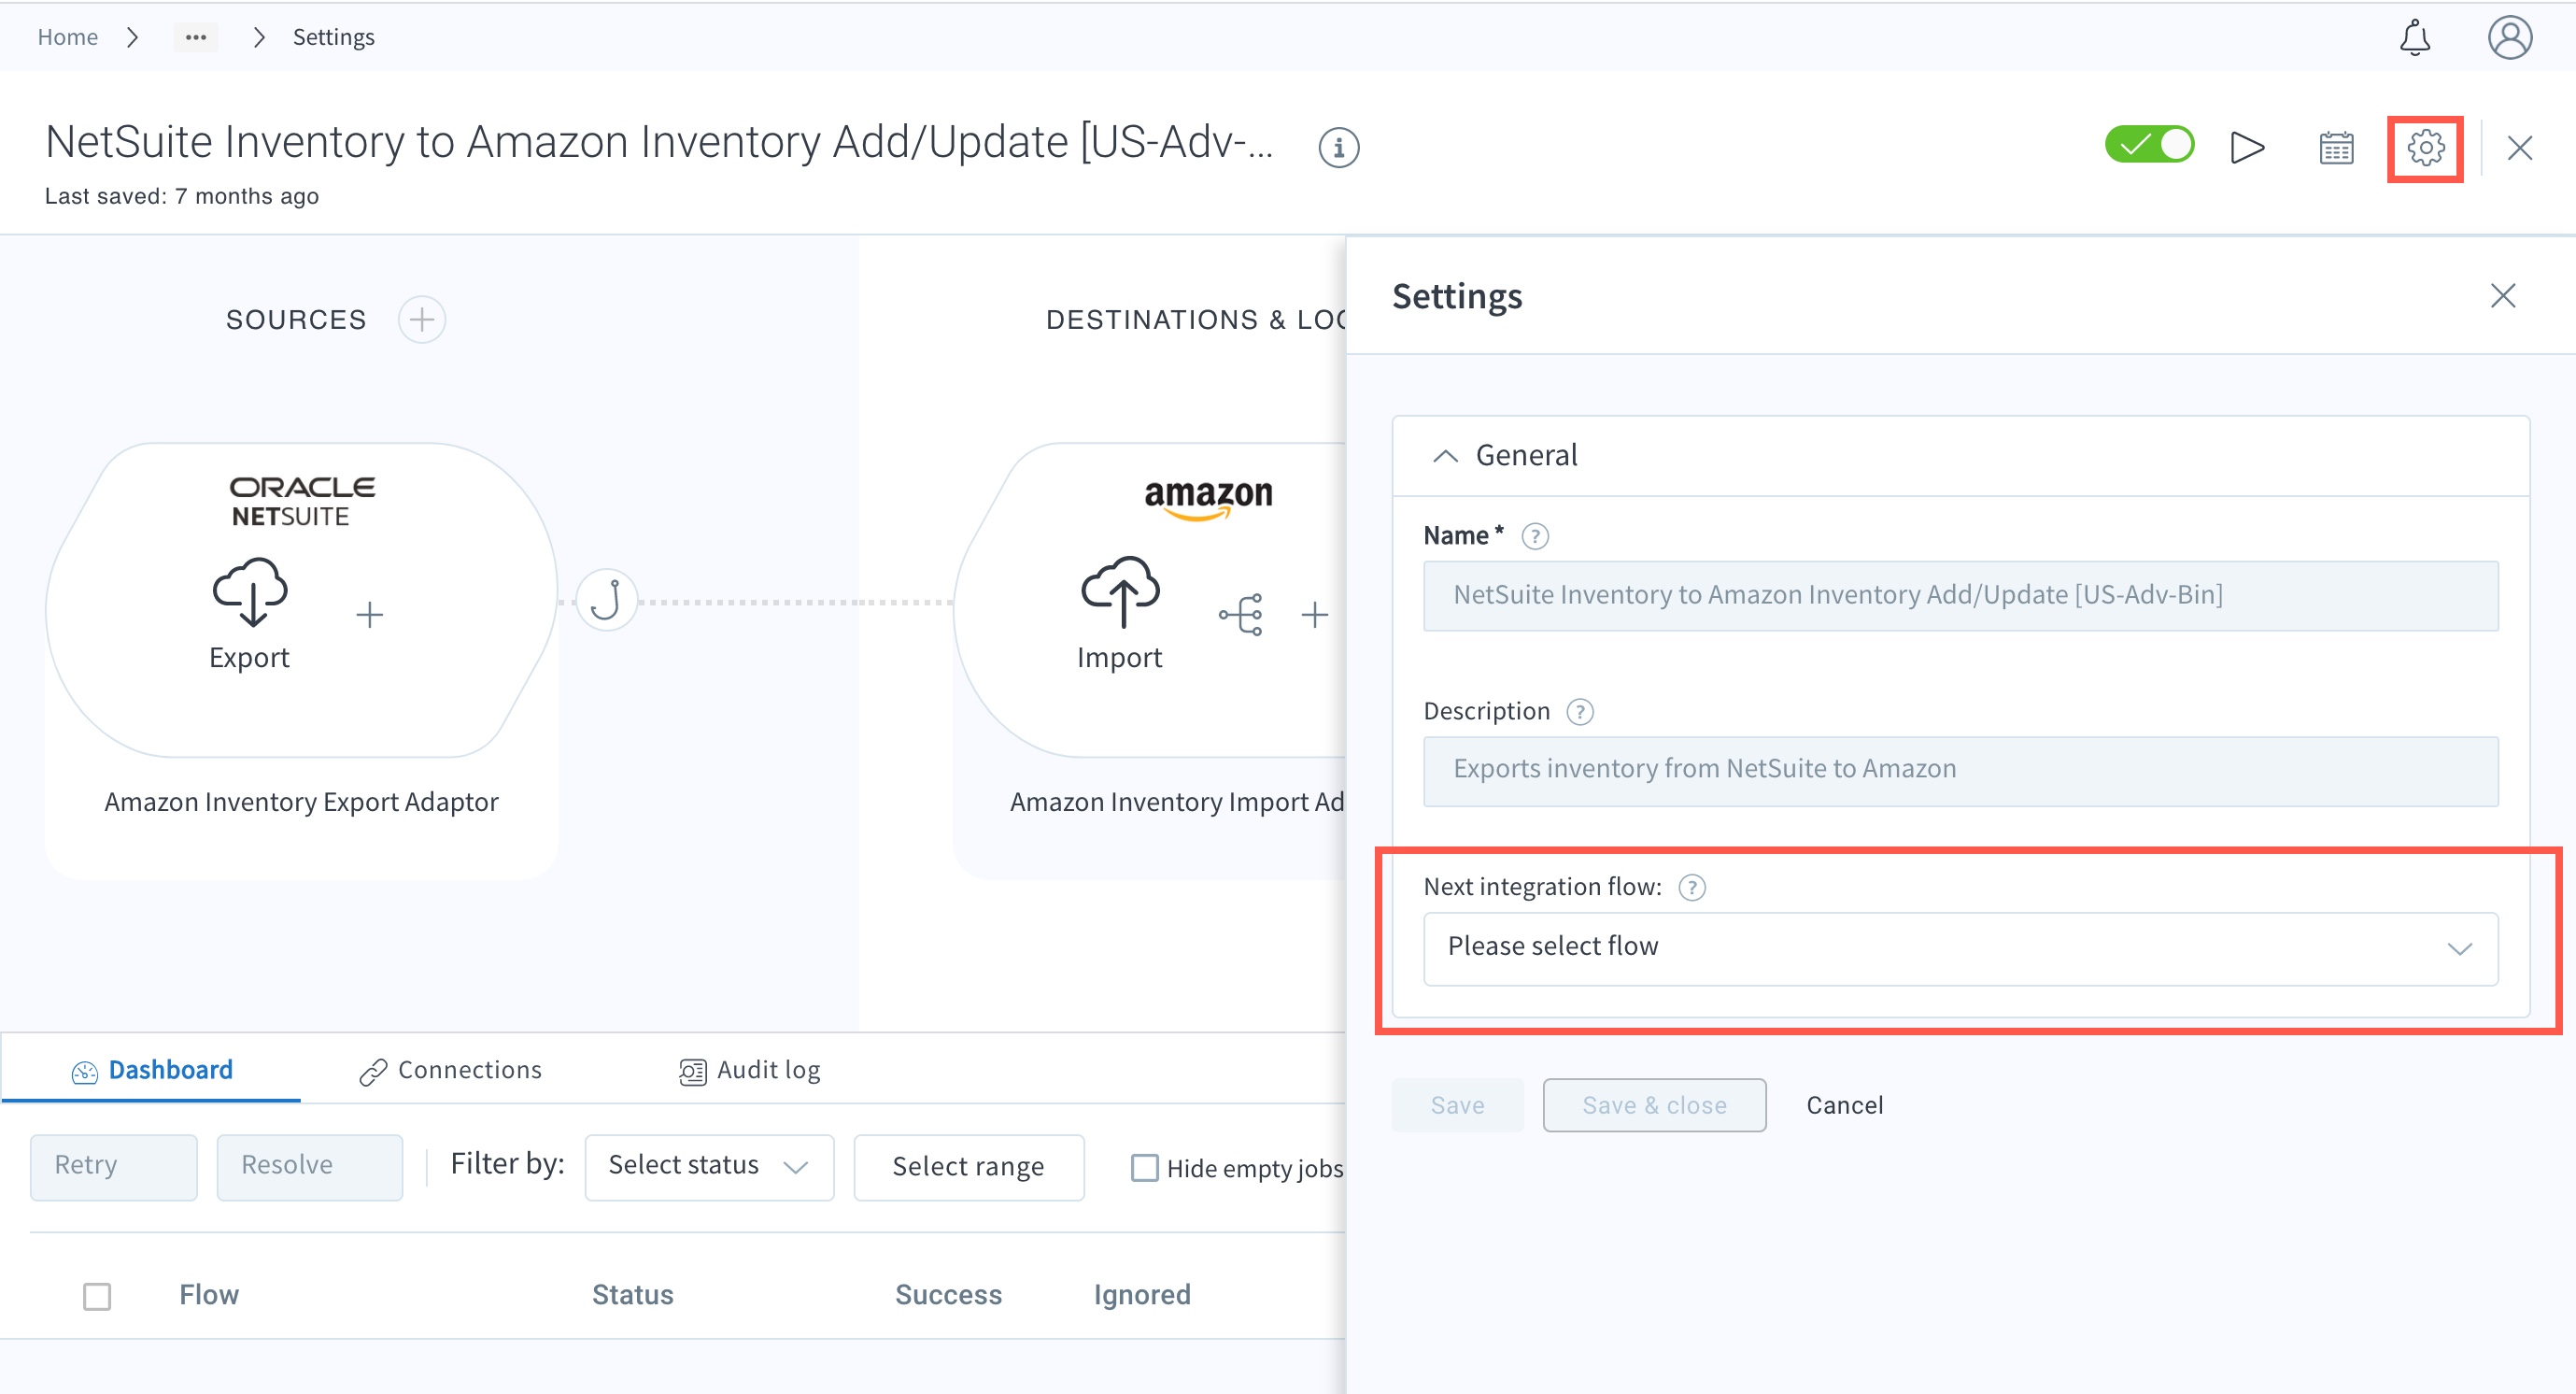Click the Oracle NetSuite logo

[302, 501]
